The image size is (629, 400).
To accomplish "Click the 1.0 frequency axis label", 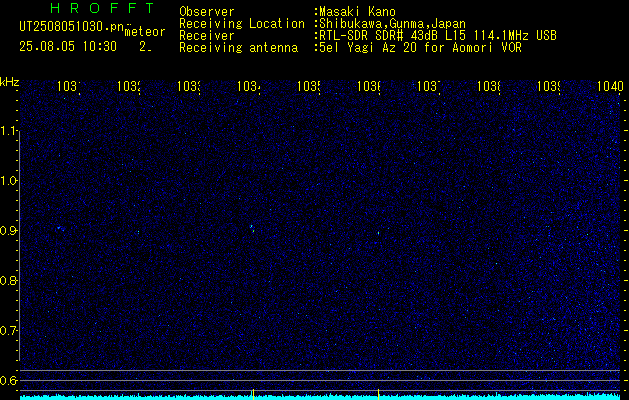I will coord(9,181).
